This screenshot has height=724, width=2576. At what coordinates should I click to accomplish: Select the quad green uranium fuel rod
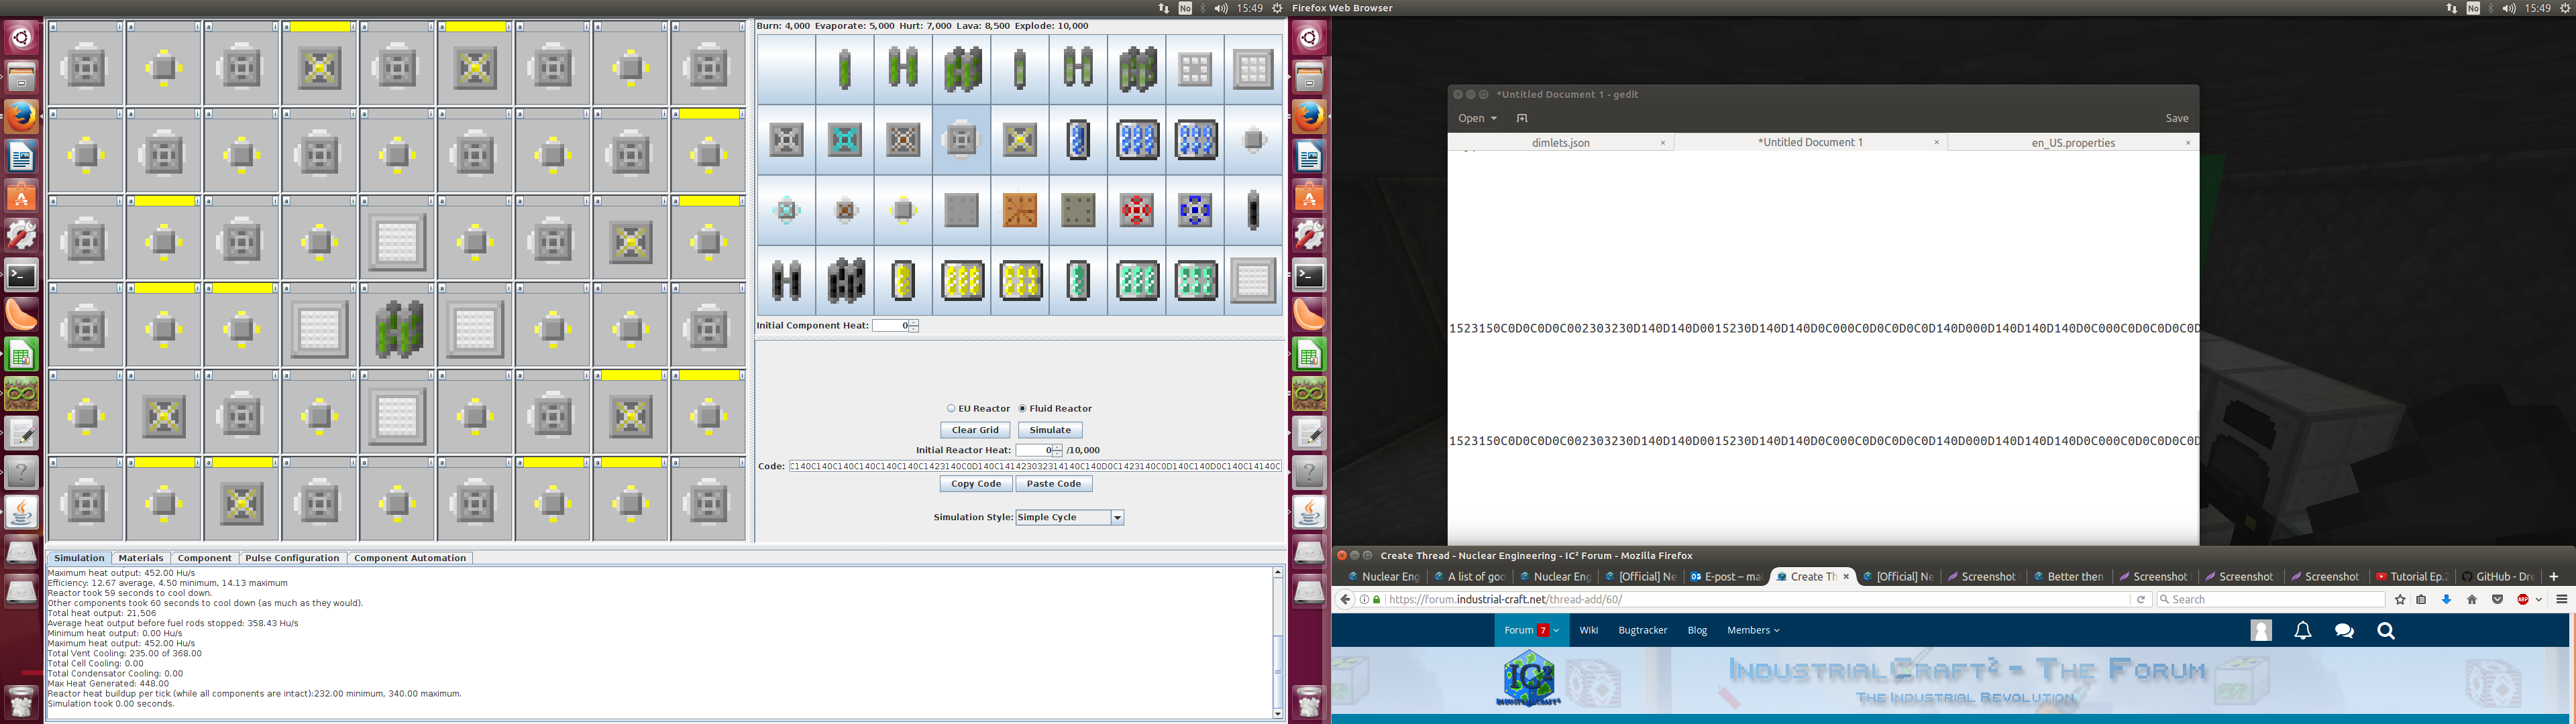962,69
